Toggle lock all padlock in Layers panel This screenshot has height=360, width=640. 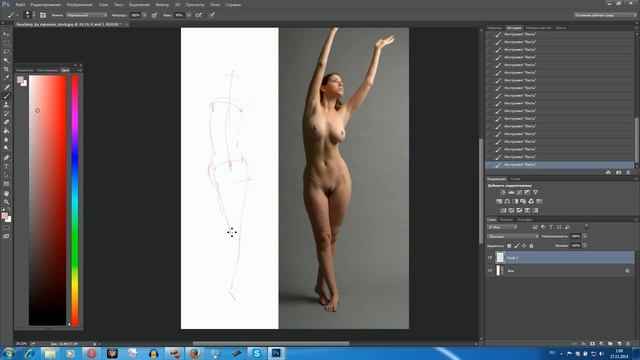[x=531, y=246]
